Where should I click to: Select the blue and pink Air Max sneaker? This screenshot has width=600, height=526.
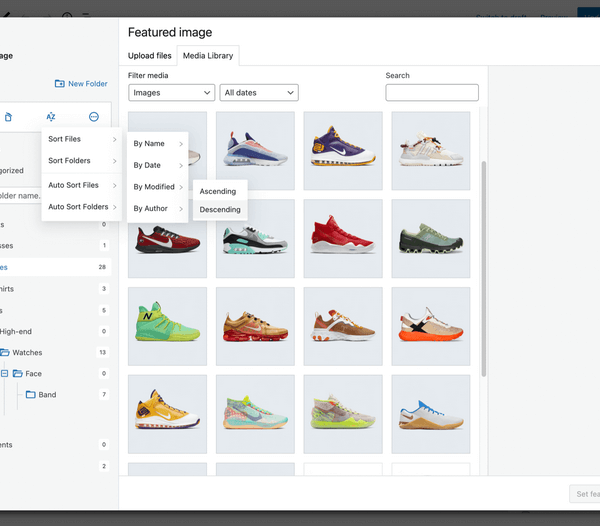point(255,151)
